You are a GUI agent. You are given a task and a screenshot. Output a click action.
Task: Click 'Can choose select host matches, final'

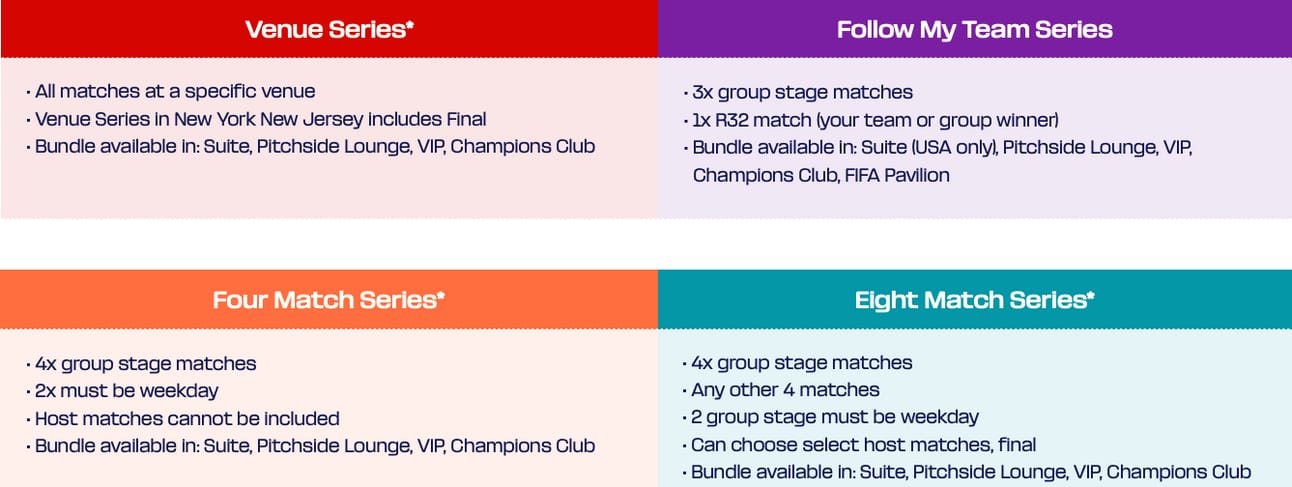pos(859,445)
